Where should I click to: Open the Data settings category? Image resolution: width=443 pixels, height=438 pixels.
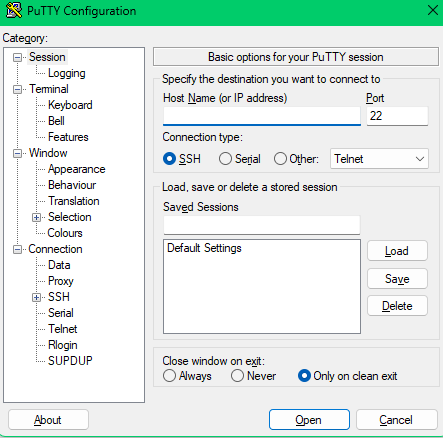[x=59, y=265]
